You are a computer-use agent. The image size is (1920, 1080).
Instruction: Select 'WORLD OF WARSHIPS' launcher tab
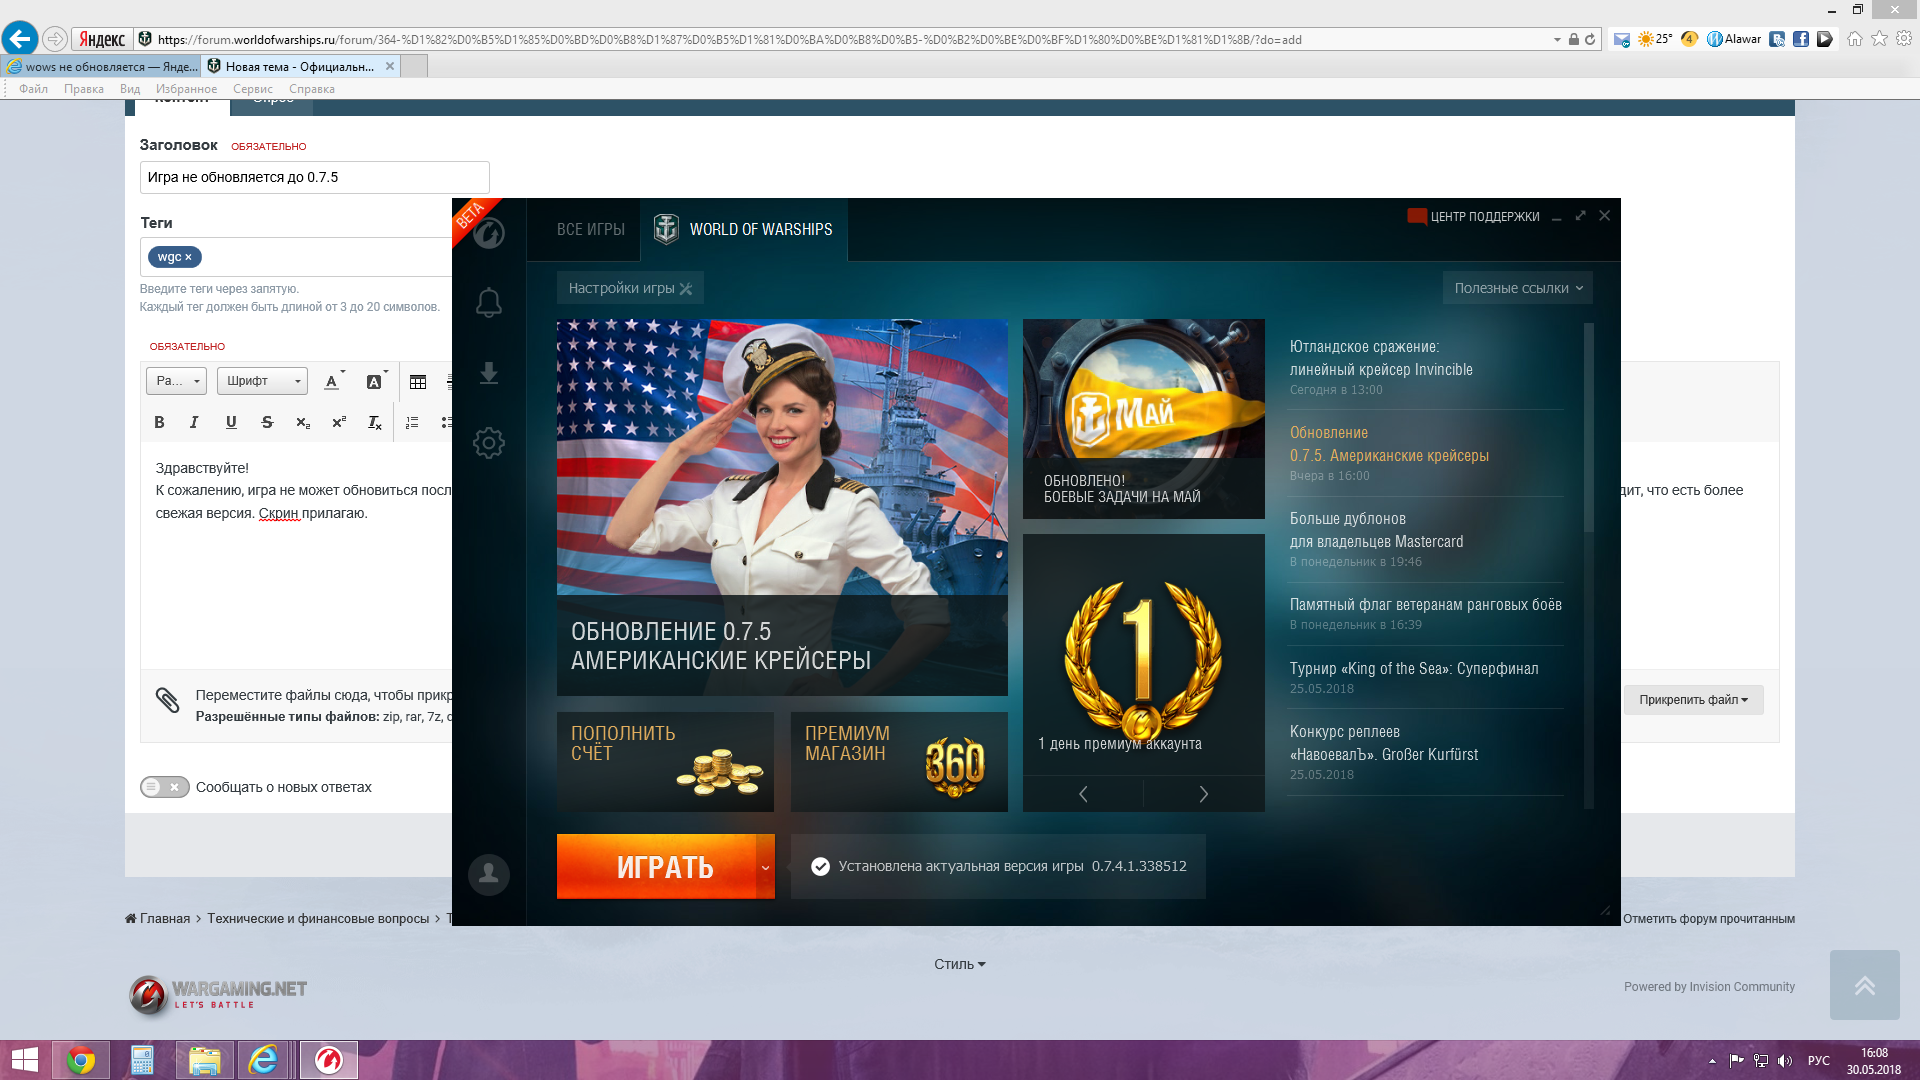click(744, 229)
